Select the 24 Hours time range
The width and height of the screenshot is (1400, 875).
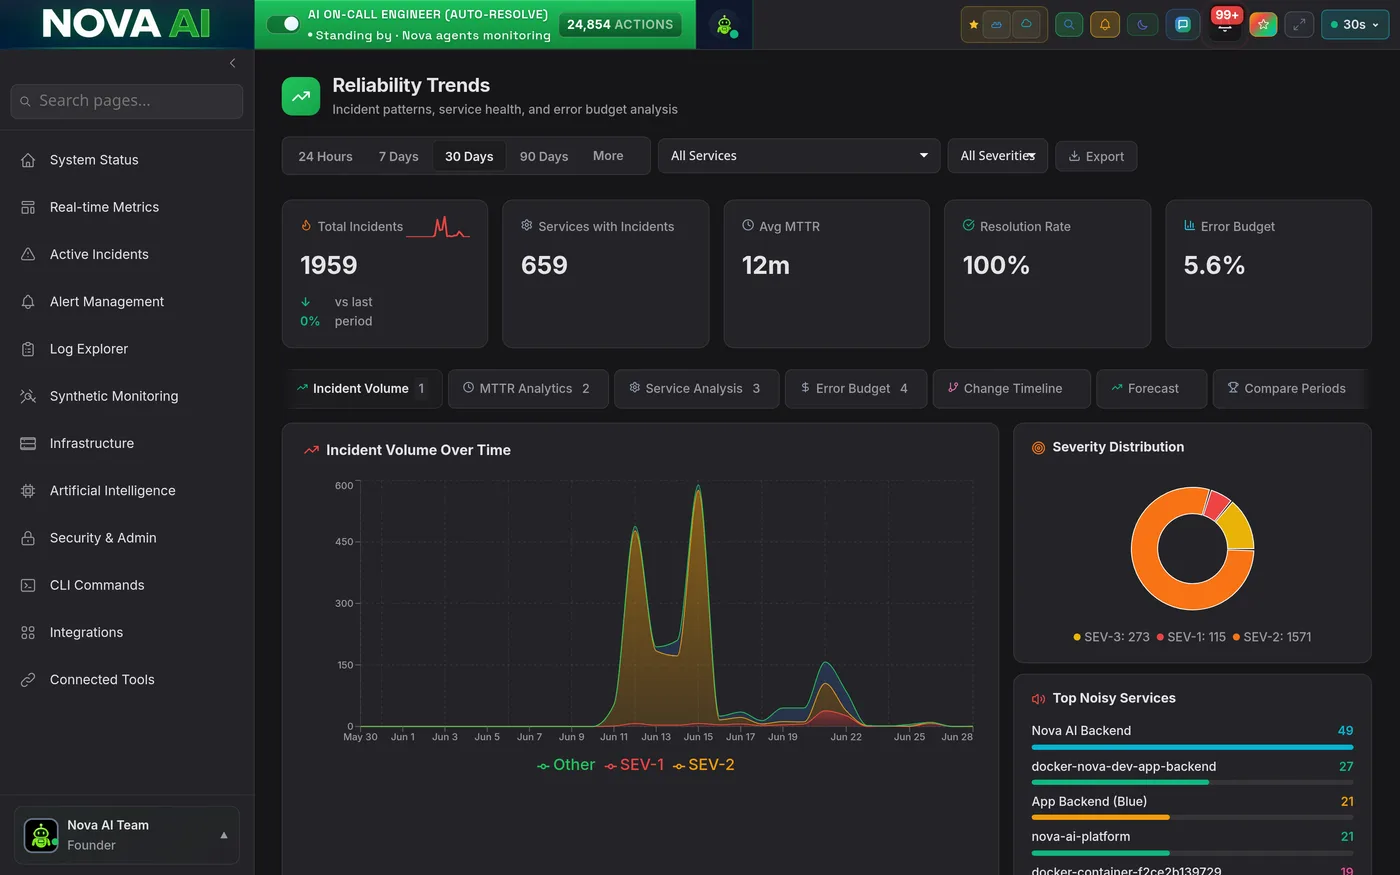point(325,156)
